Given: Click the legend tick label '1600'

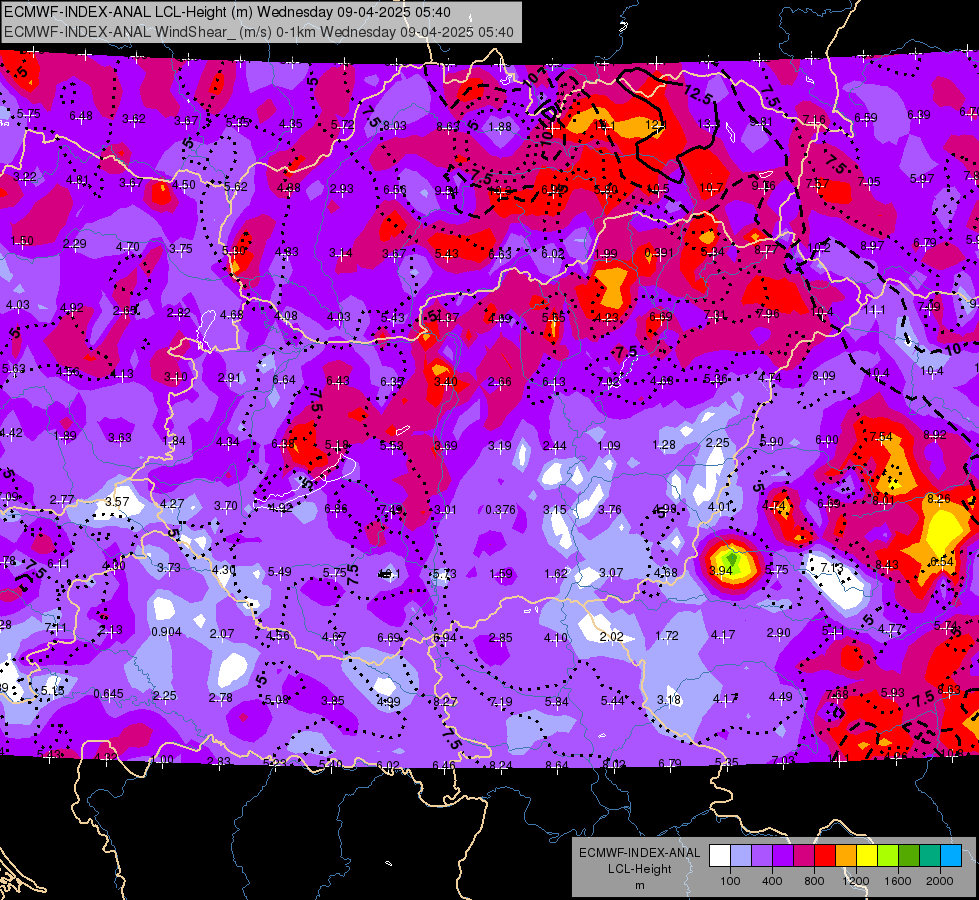Looking at the screenshot, I should click(898, 881).
